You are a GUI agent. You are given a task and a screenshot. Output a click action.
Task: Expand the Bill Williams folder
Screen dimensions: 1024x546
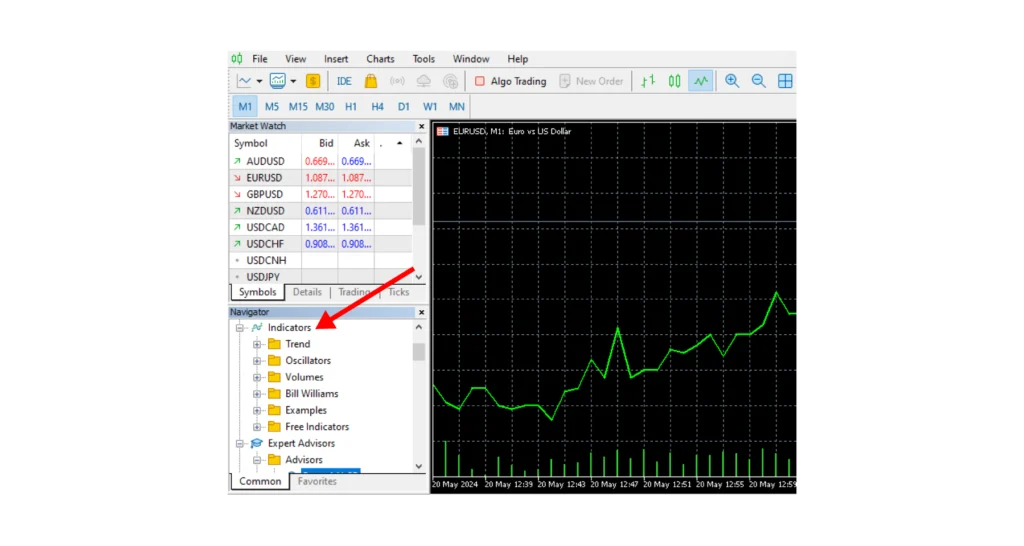point(257,394)
